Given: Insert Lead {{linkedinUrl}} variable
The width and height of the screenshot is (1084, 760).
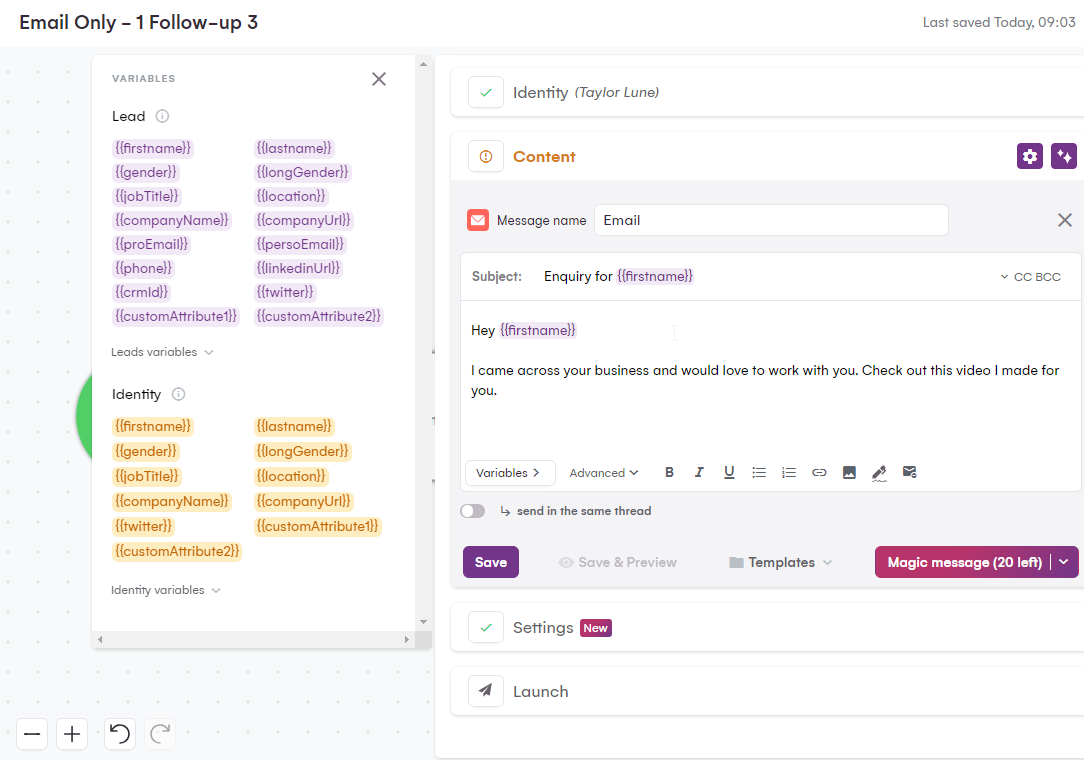Looking at the screenshot, I should coord(299,268).
